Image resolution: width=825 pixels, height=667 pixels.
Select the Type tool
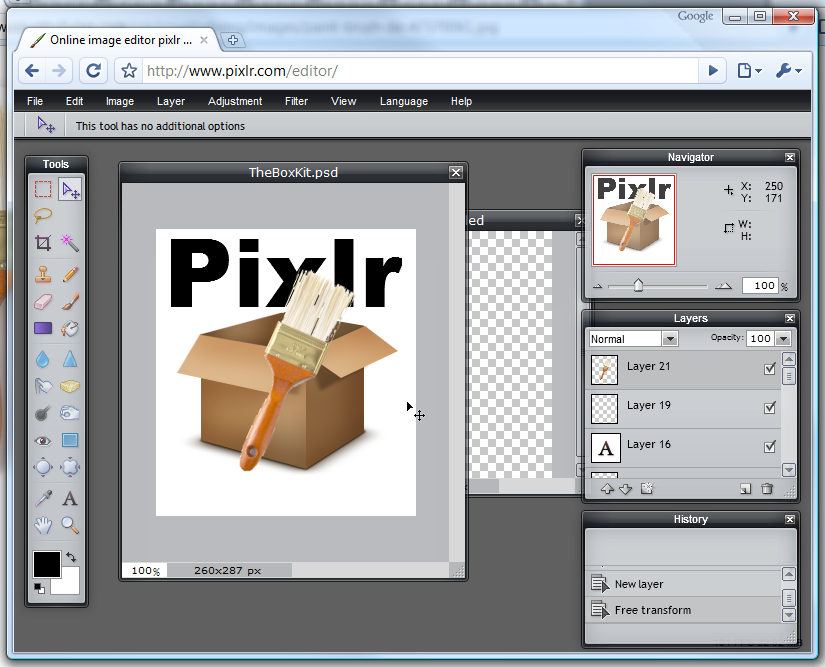(x=70, y=497)
